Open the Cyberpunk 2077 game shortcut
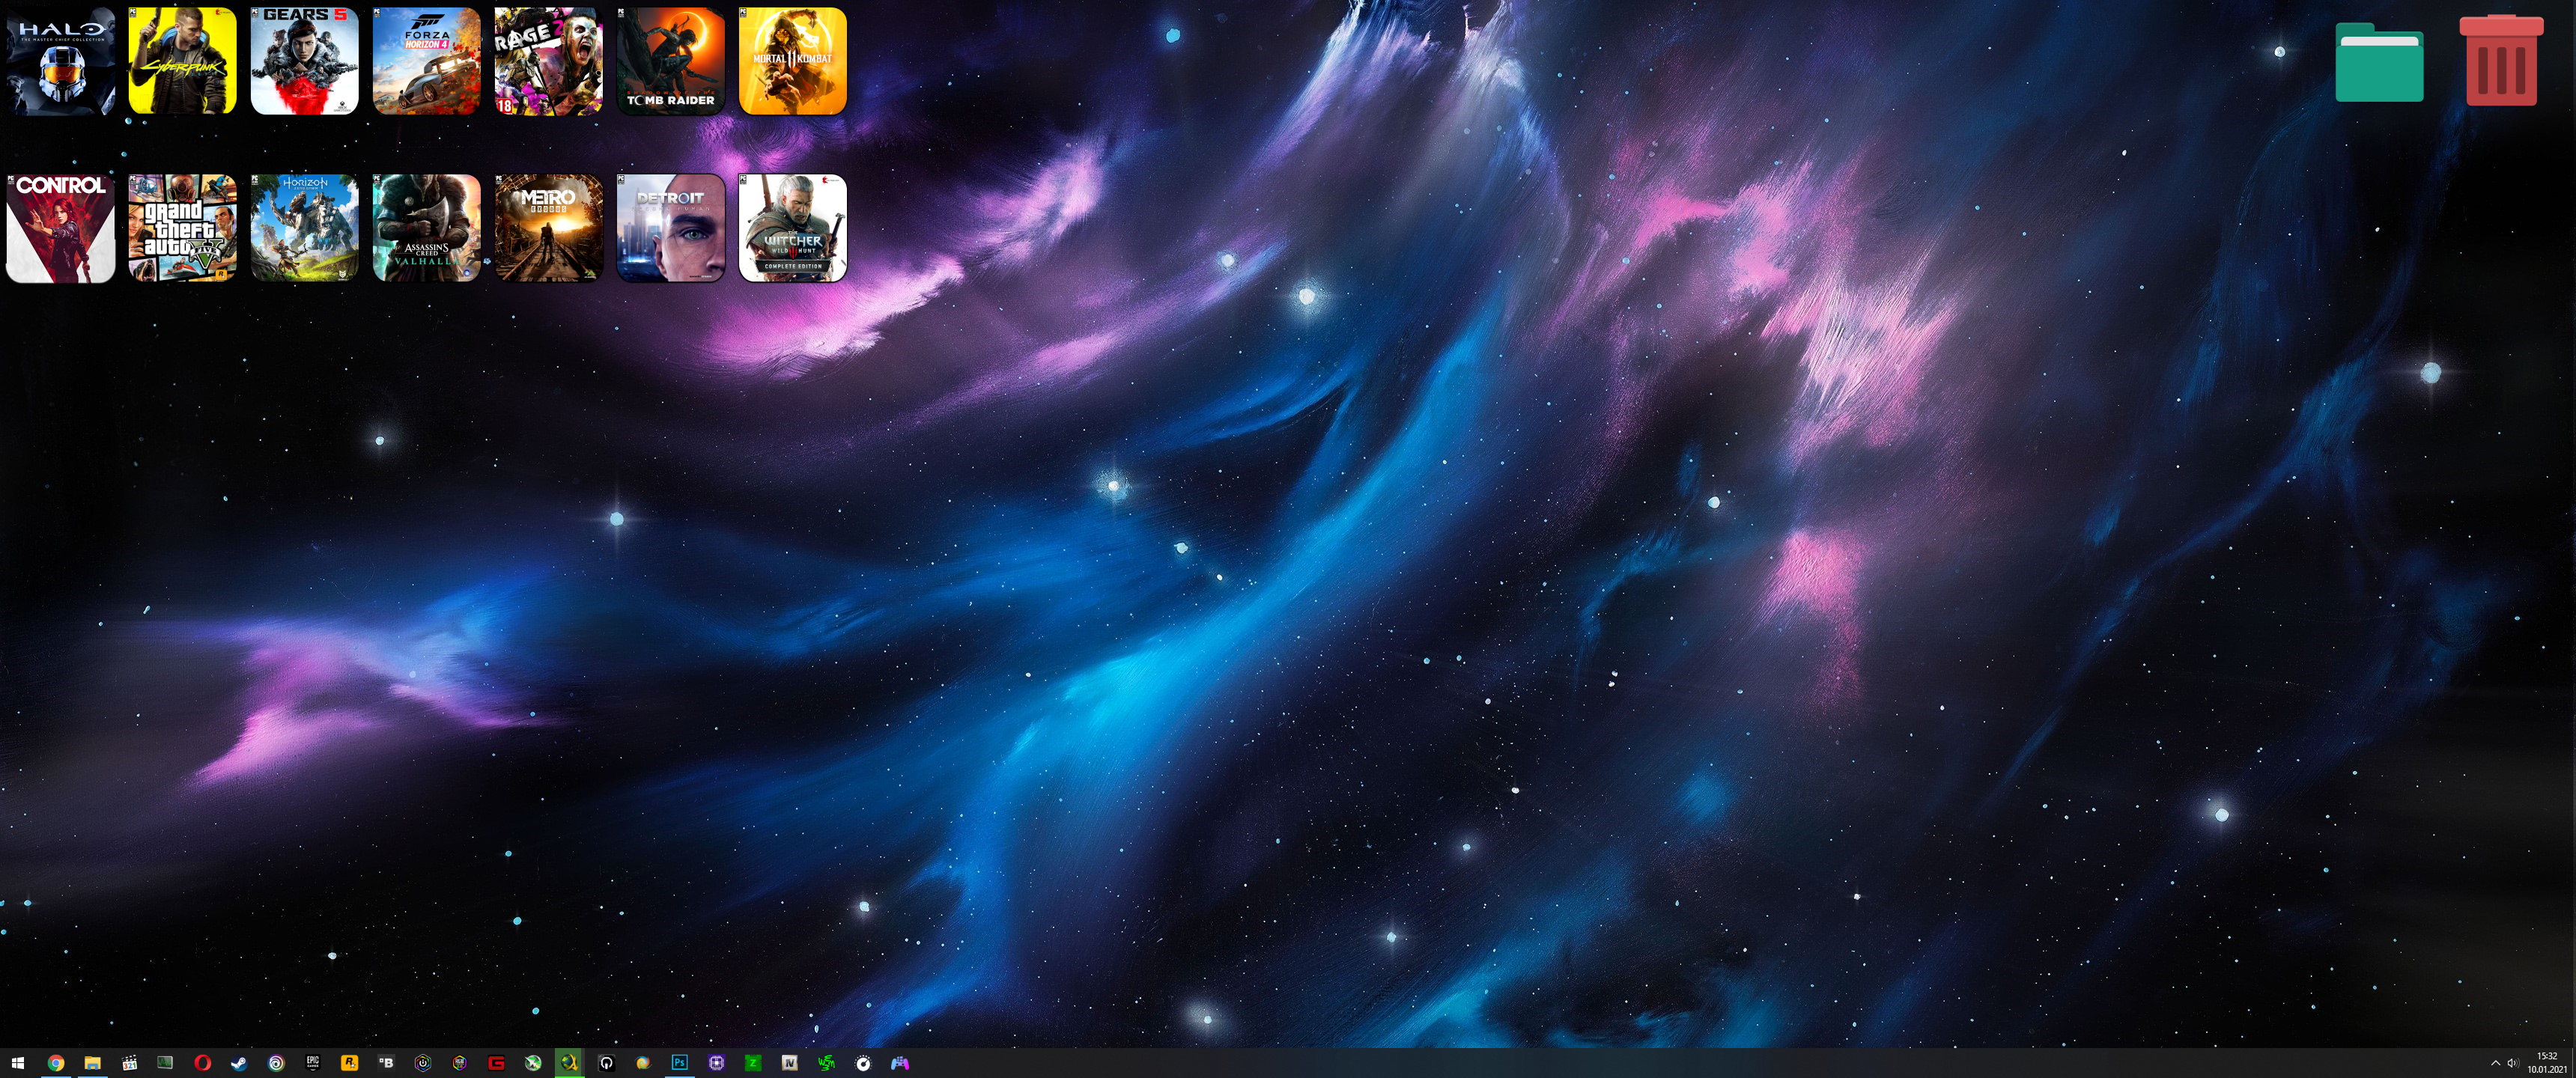Screen dimensions: 2576x1078 [182, 61]
